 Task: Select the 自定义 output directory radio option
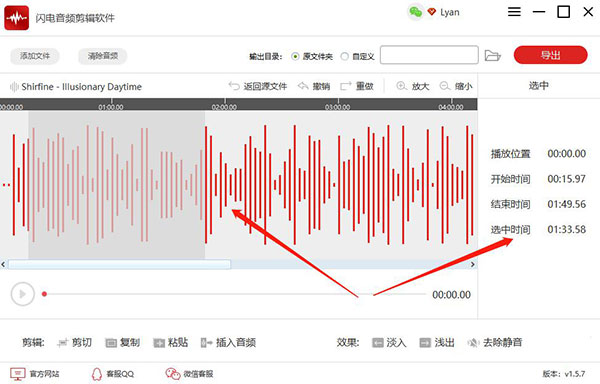coord(344,57)
